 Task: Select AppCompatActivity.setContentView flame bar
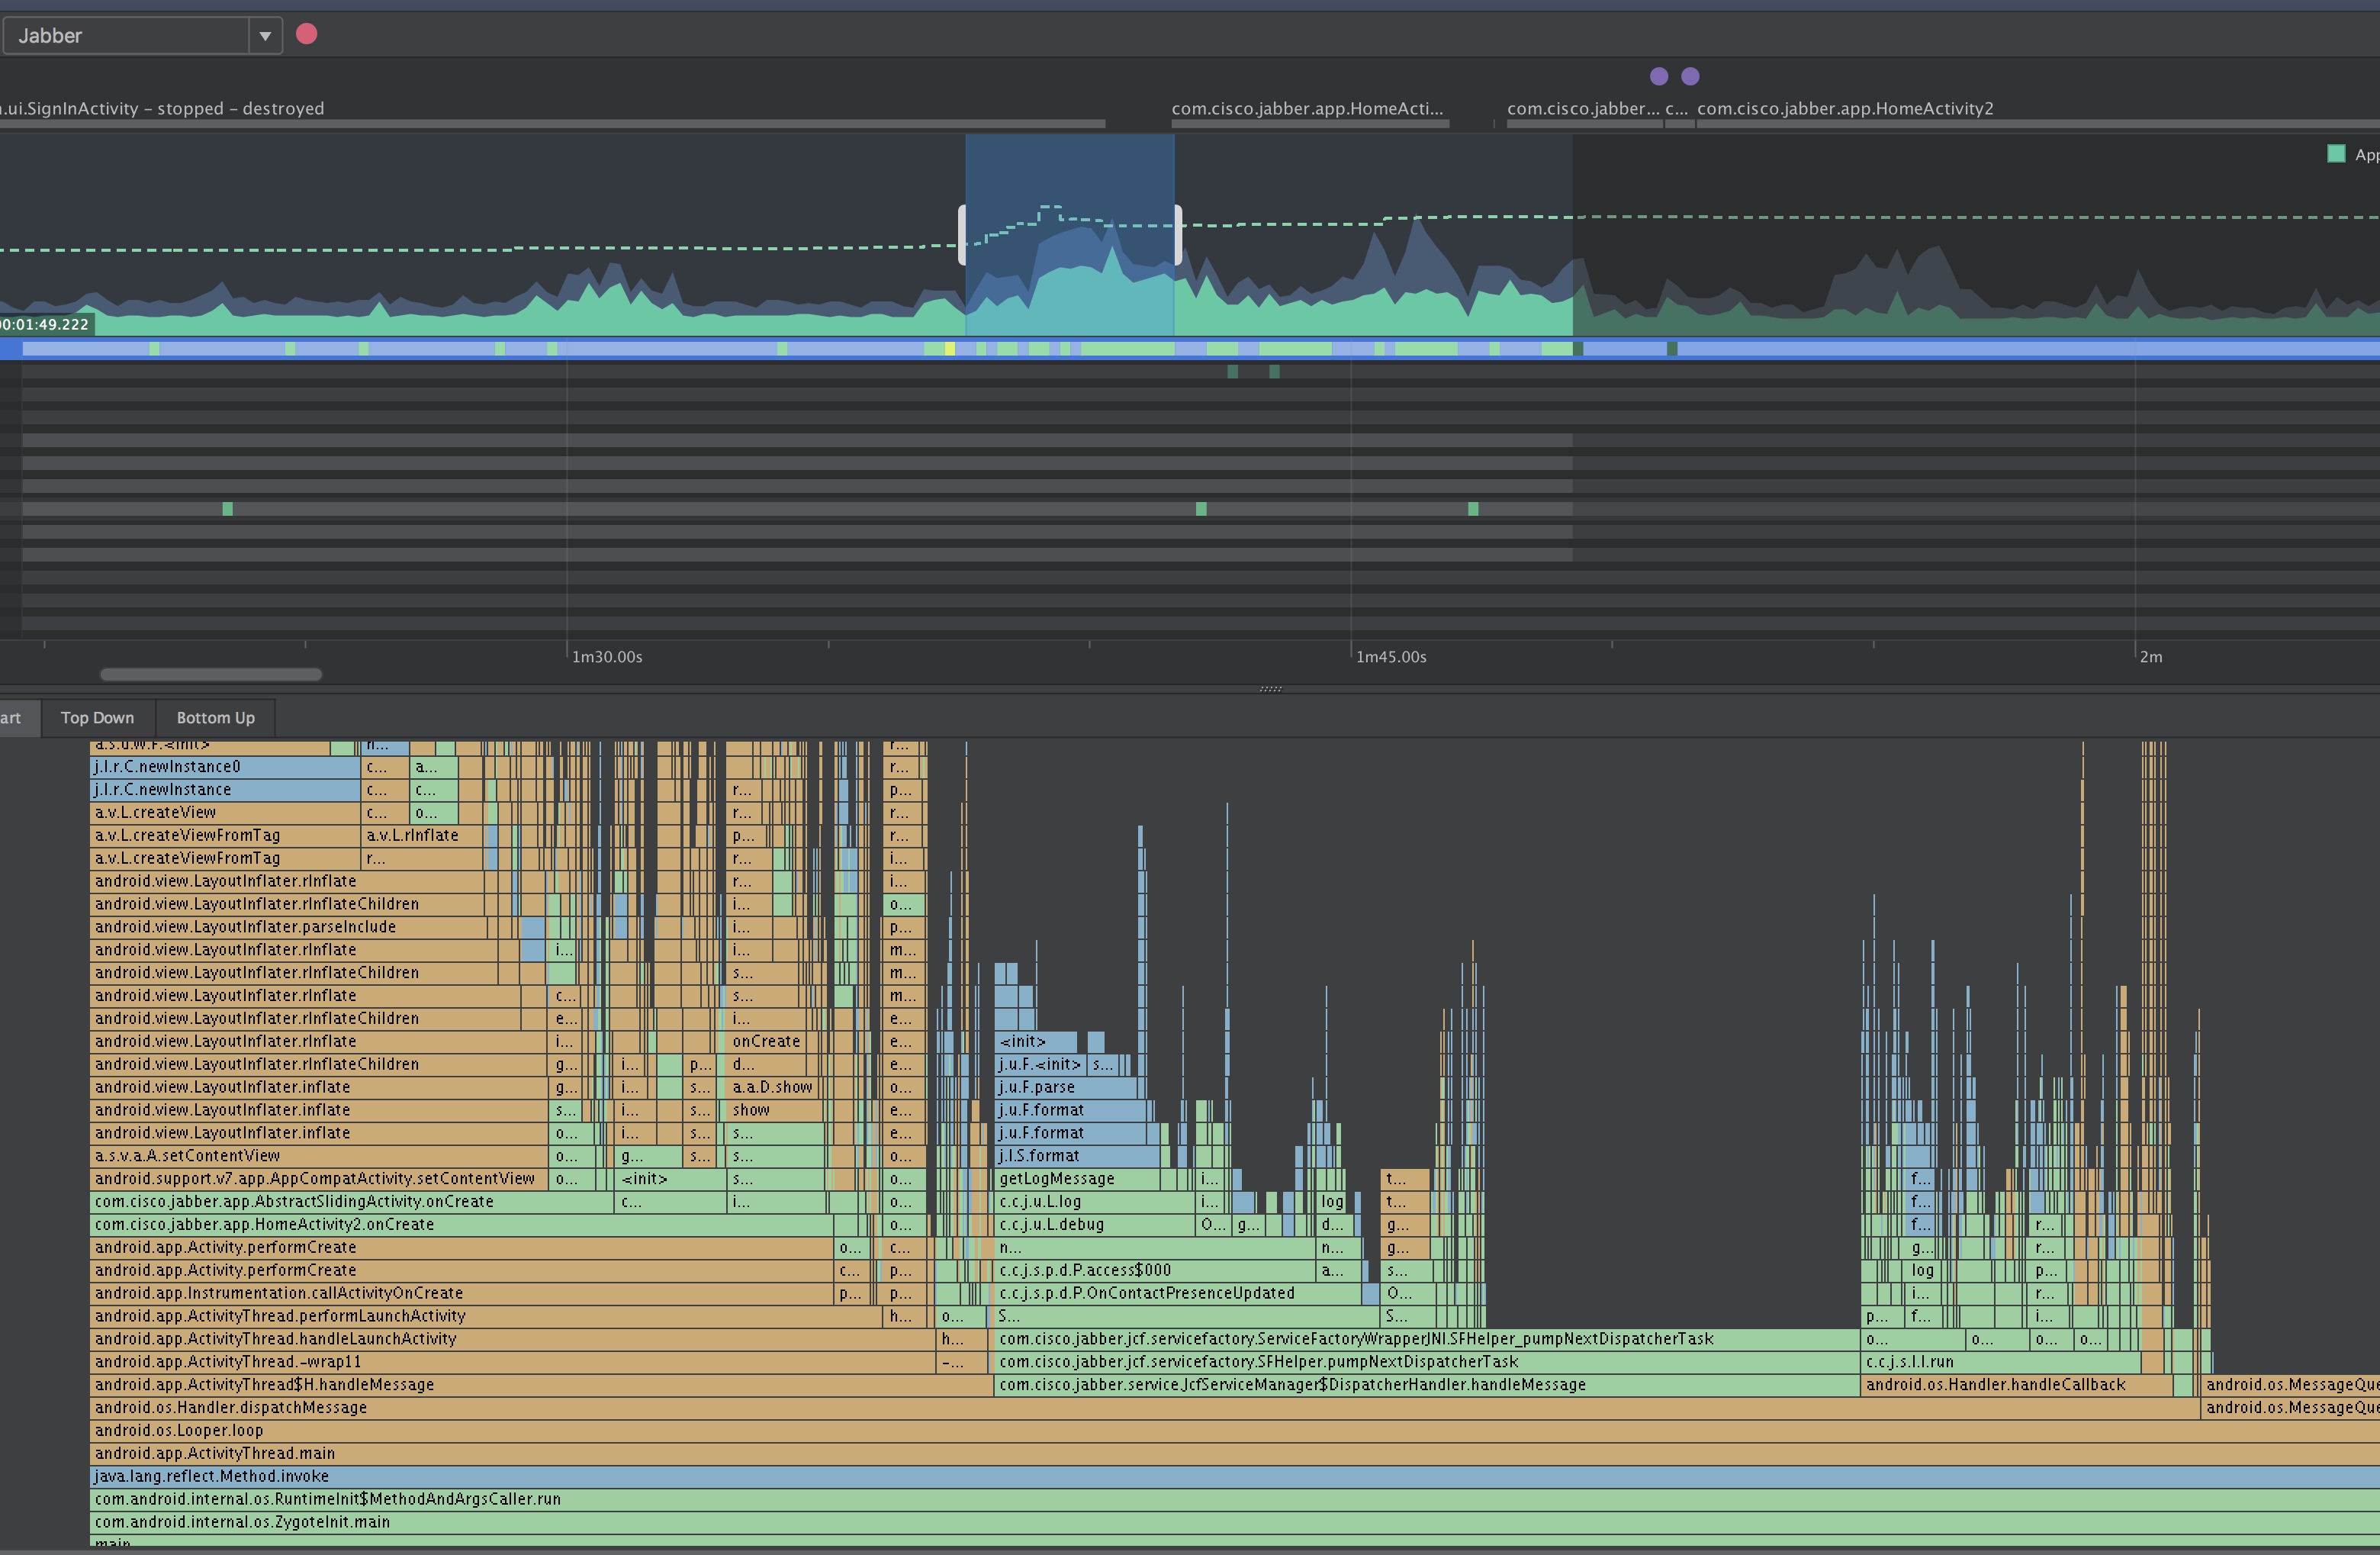320,1179
